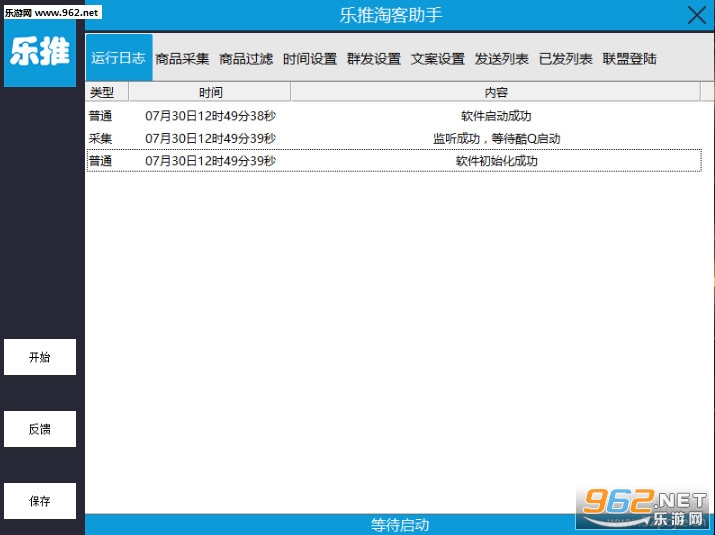Click the 反馈 button
This screenshot has height=535, width=715.
(40, 429)
